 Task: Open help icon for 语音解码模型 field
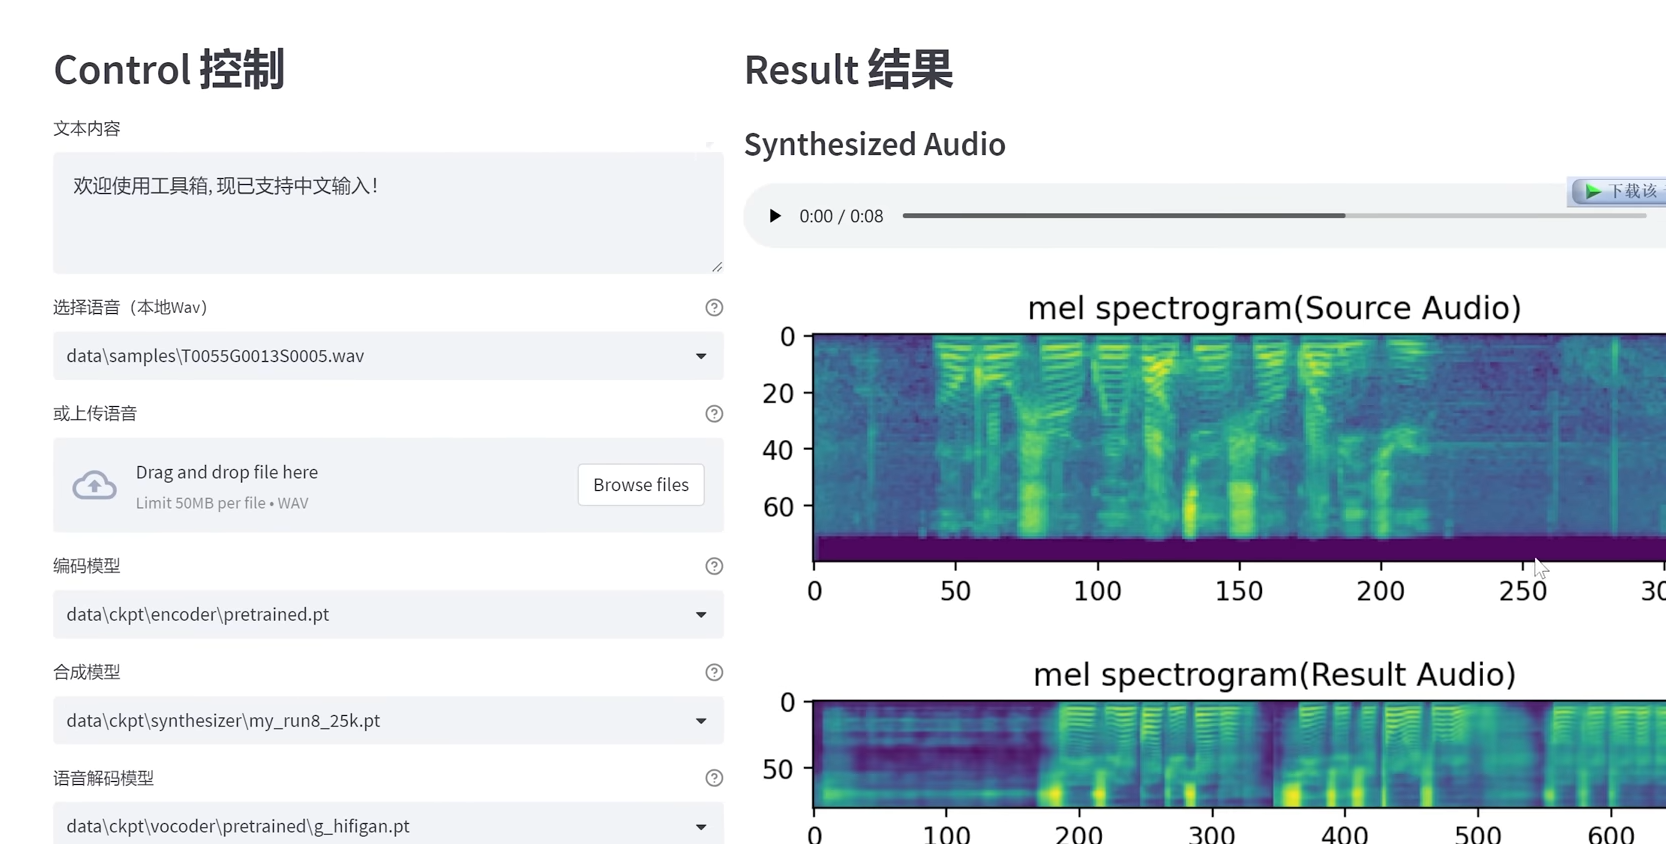(x=714, y=778)
